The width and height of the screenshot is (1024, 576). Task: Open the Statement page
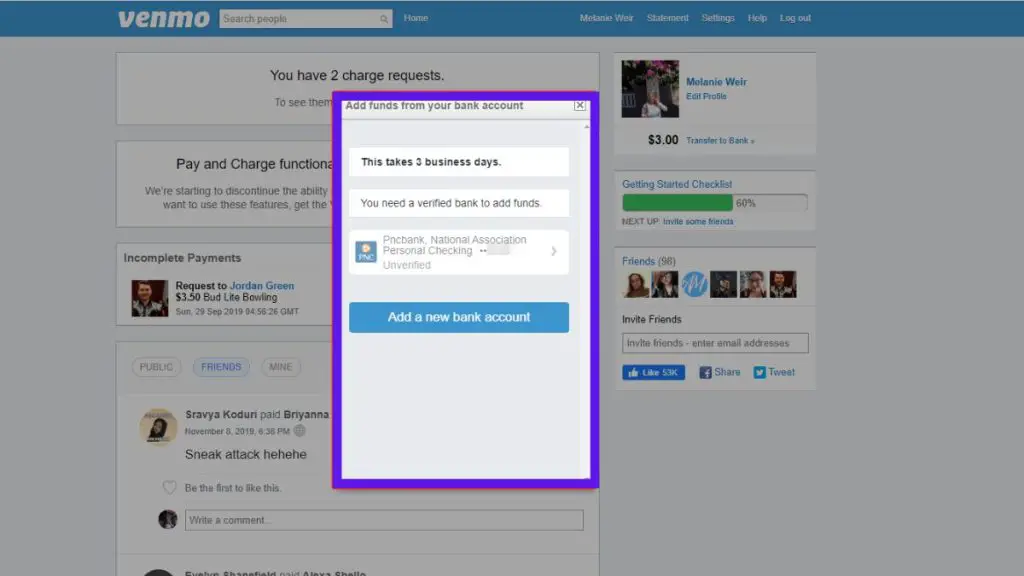[667, 18]
